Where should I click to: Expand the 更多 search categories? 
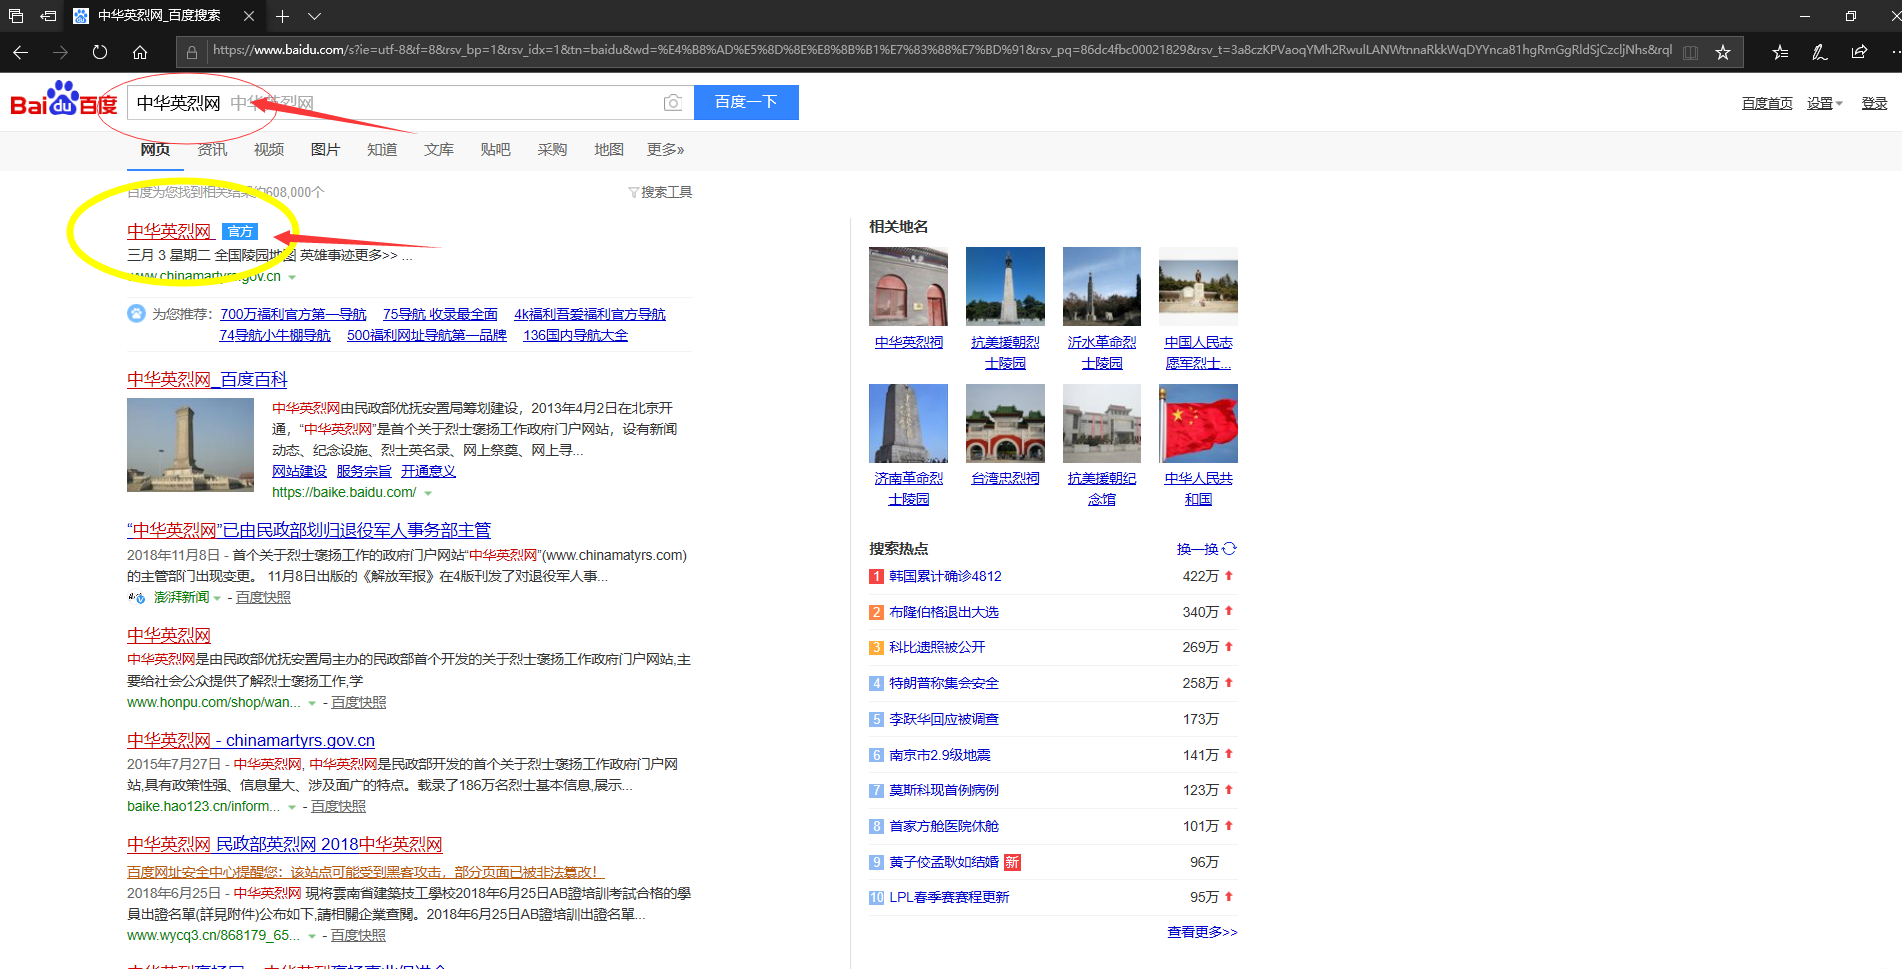pyautogui.click(x=665, y=150)
